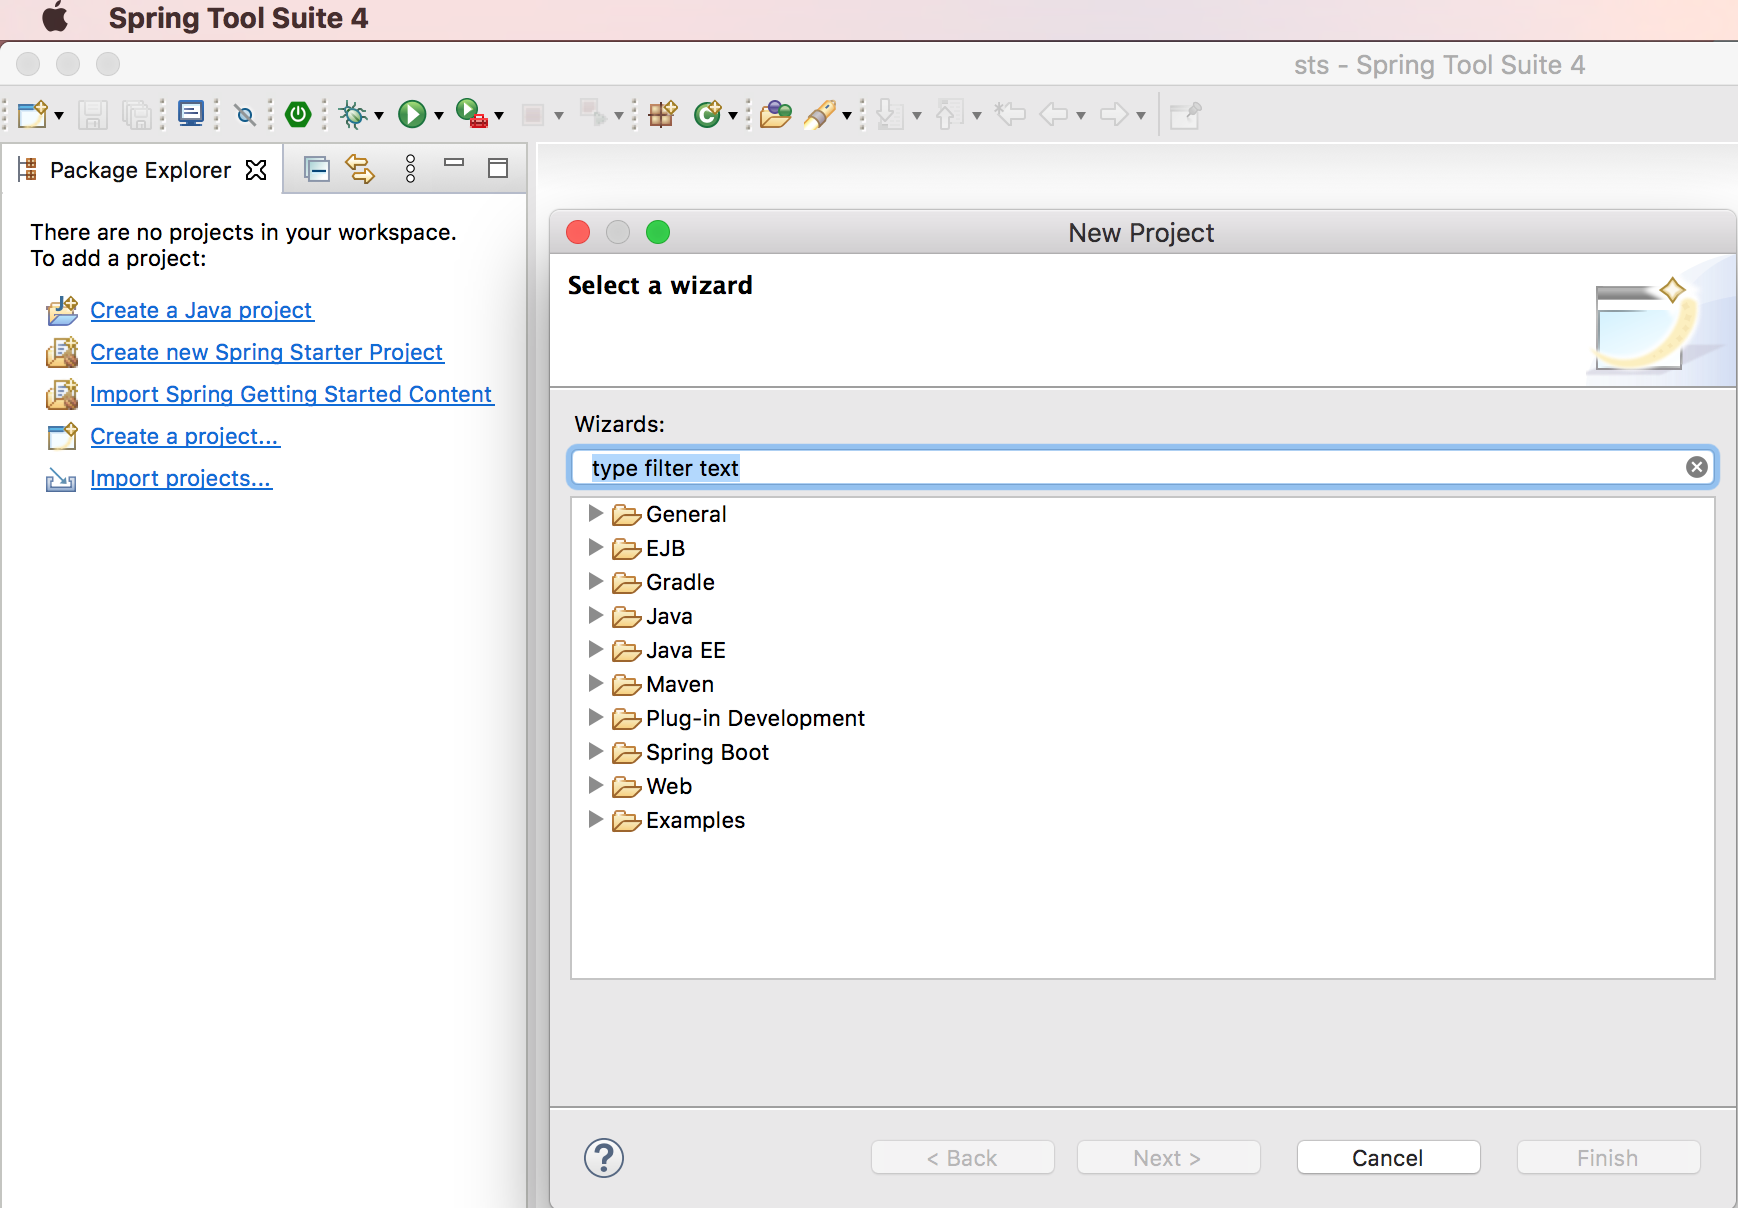1738x1208 pixels.
Task: Expand the Web wizard folder
Action: tap(595, 785)
